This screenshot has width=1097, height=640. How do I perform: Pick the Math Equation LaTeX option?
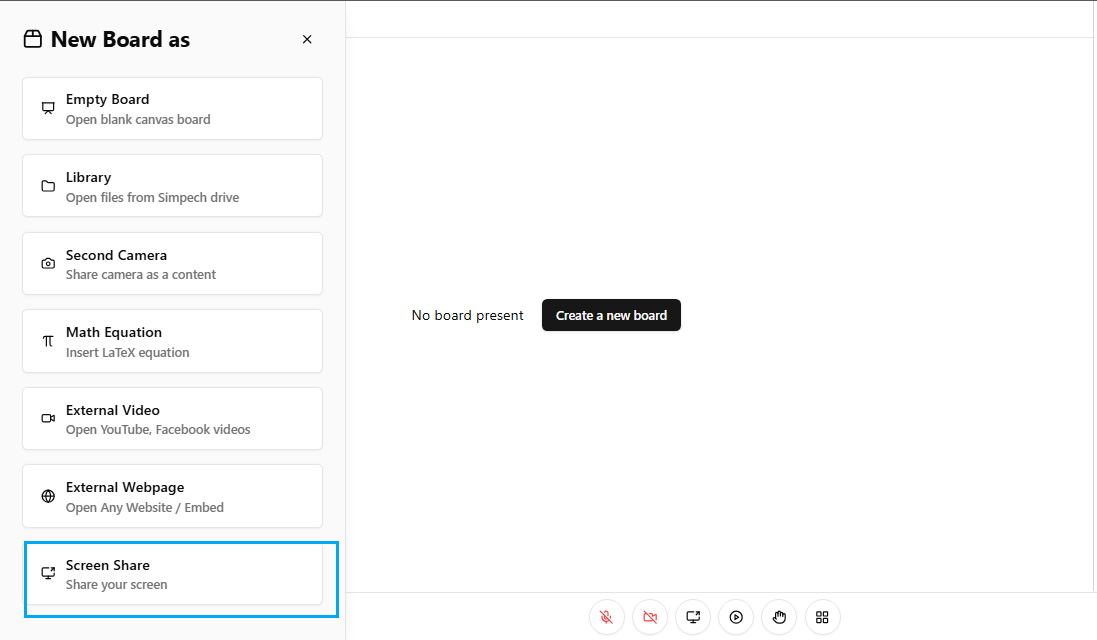tap(172, 341)
